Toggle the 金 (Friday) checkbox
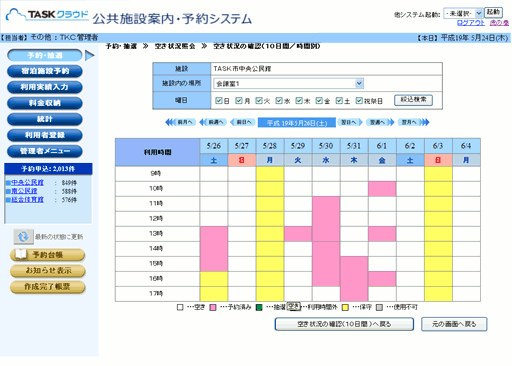 (319, 100)
